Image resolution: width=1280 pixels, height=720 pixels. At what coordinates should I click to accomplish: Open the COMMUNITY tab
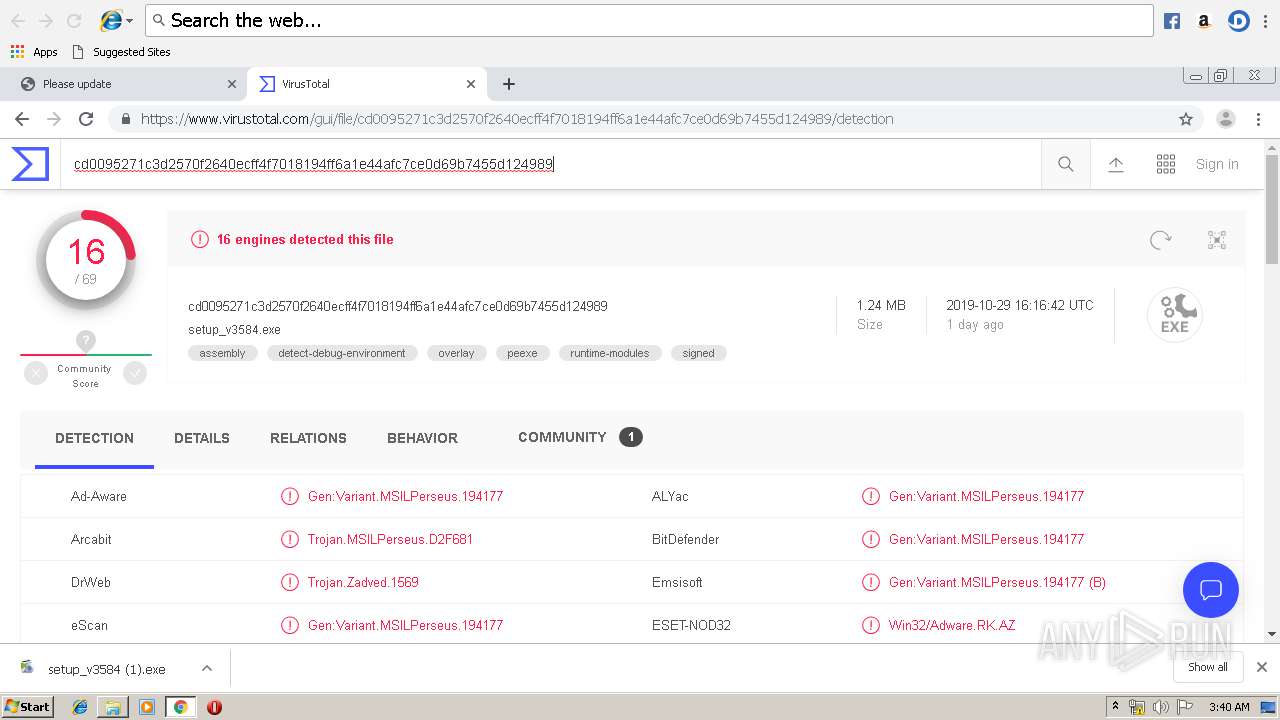click(x=580, y=437)
